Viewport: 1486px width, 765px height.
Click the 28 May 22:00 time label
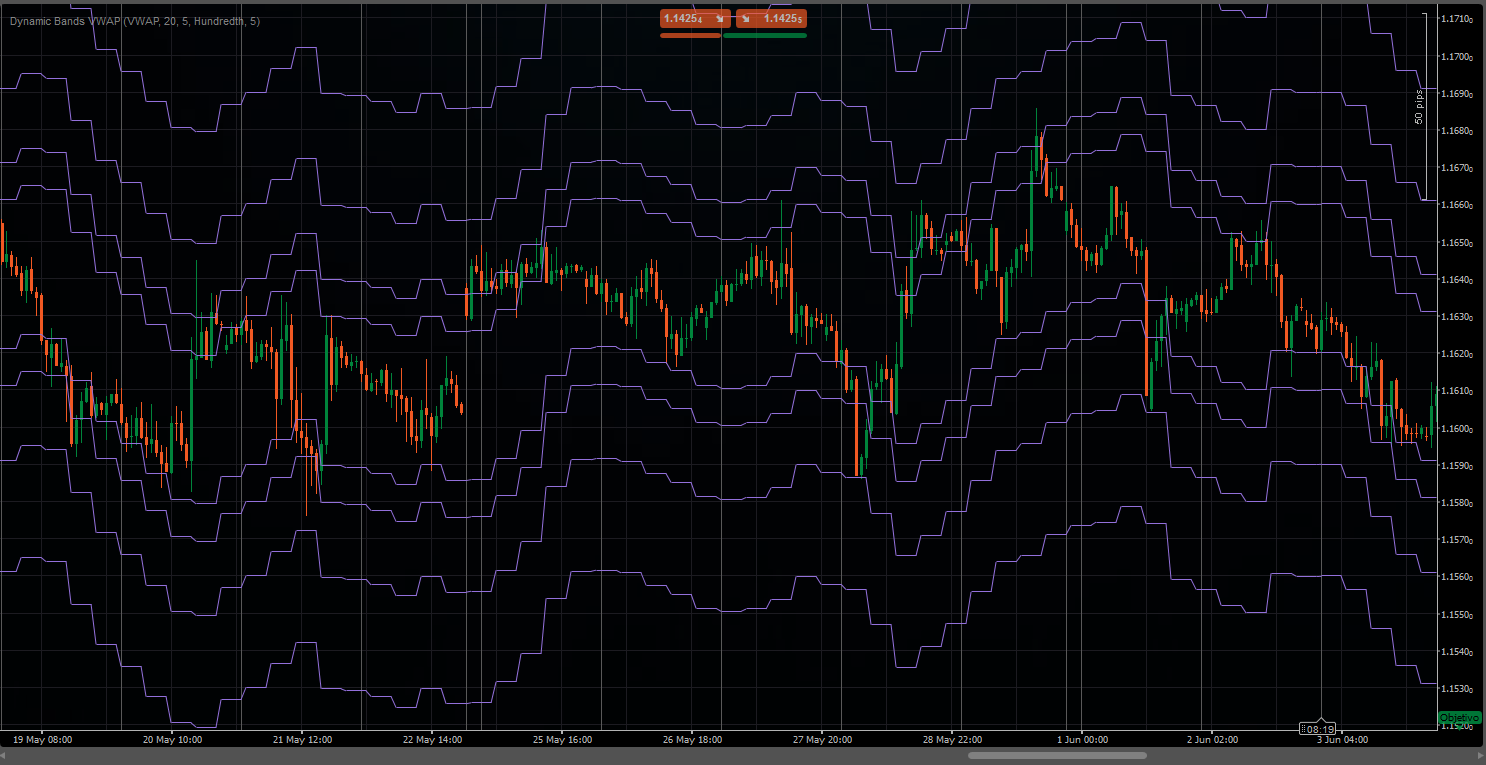click(952, 740)
